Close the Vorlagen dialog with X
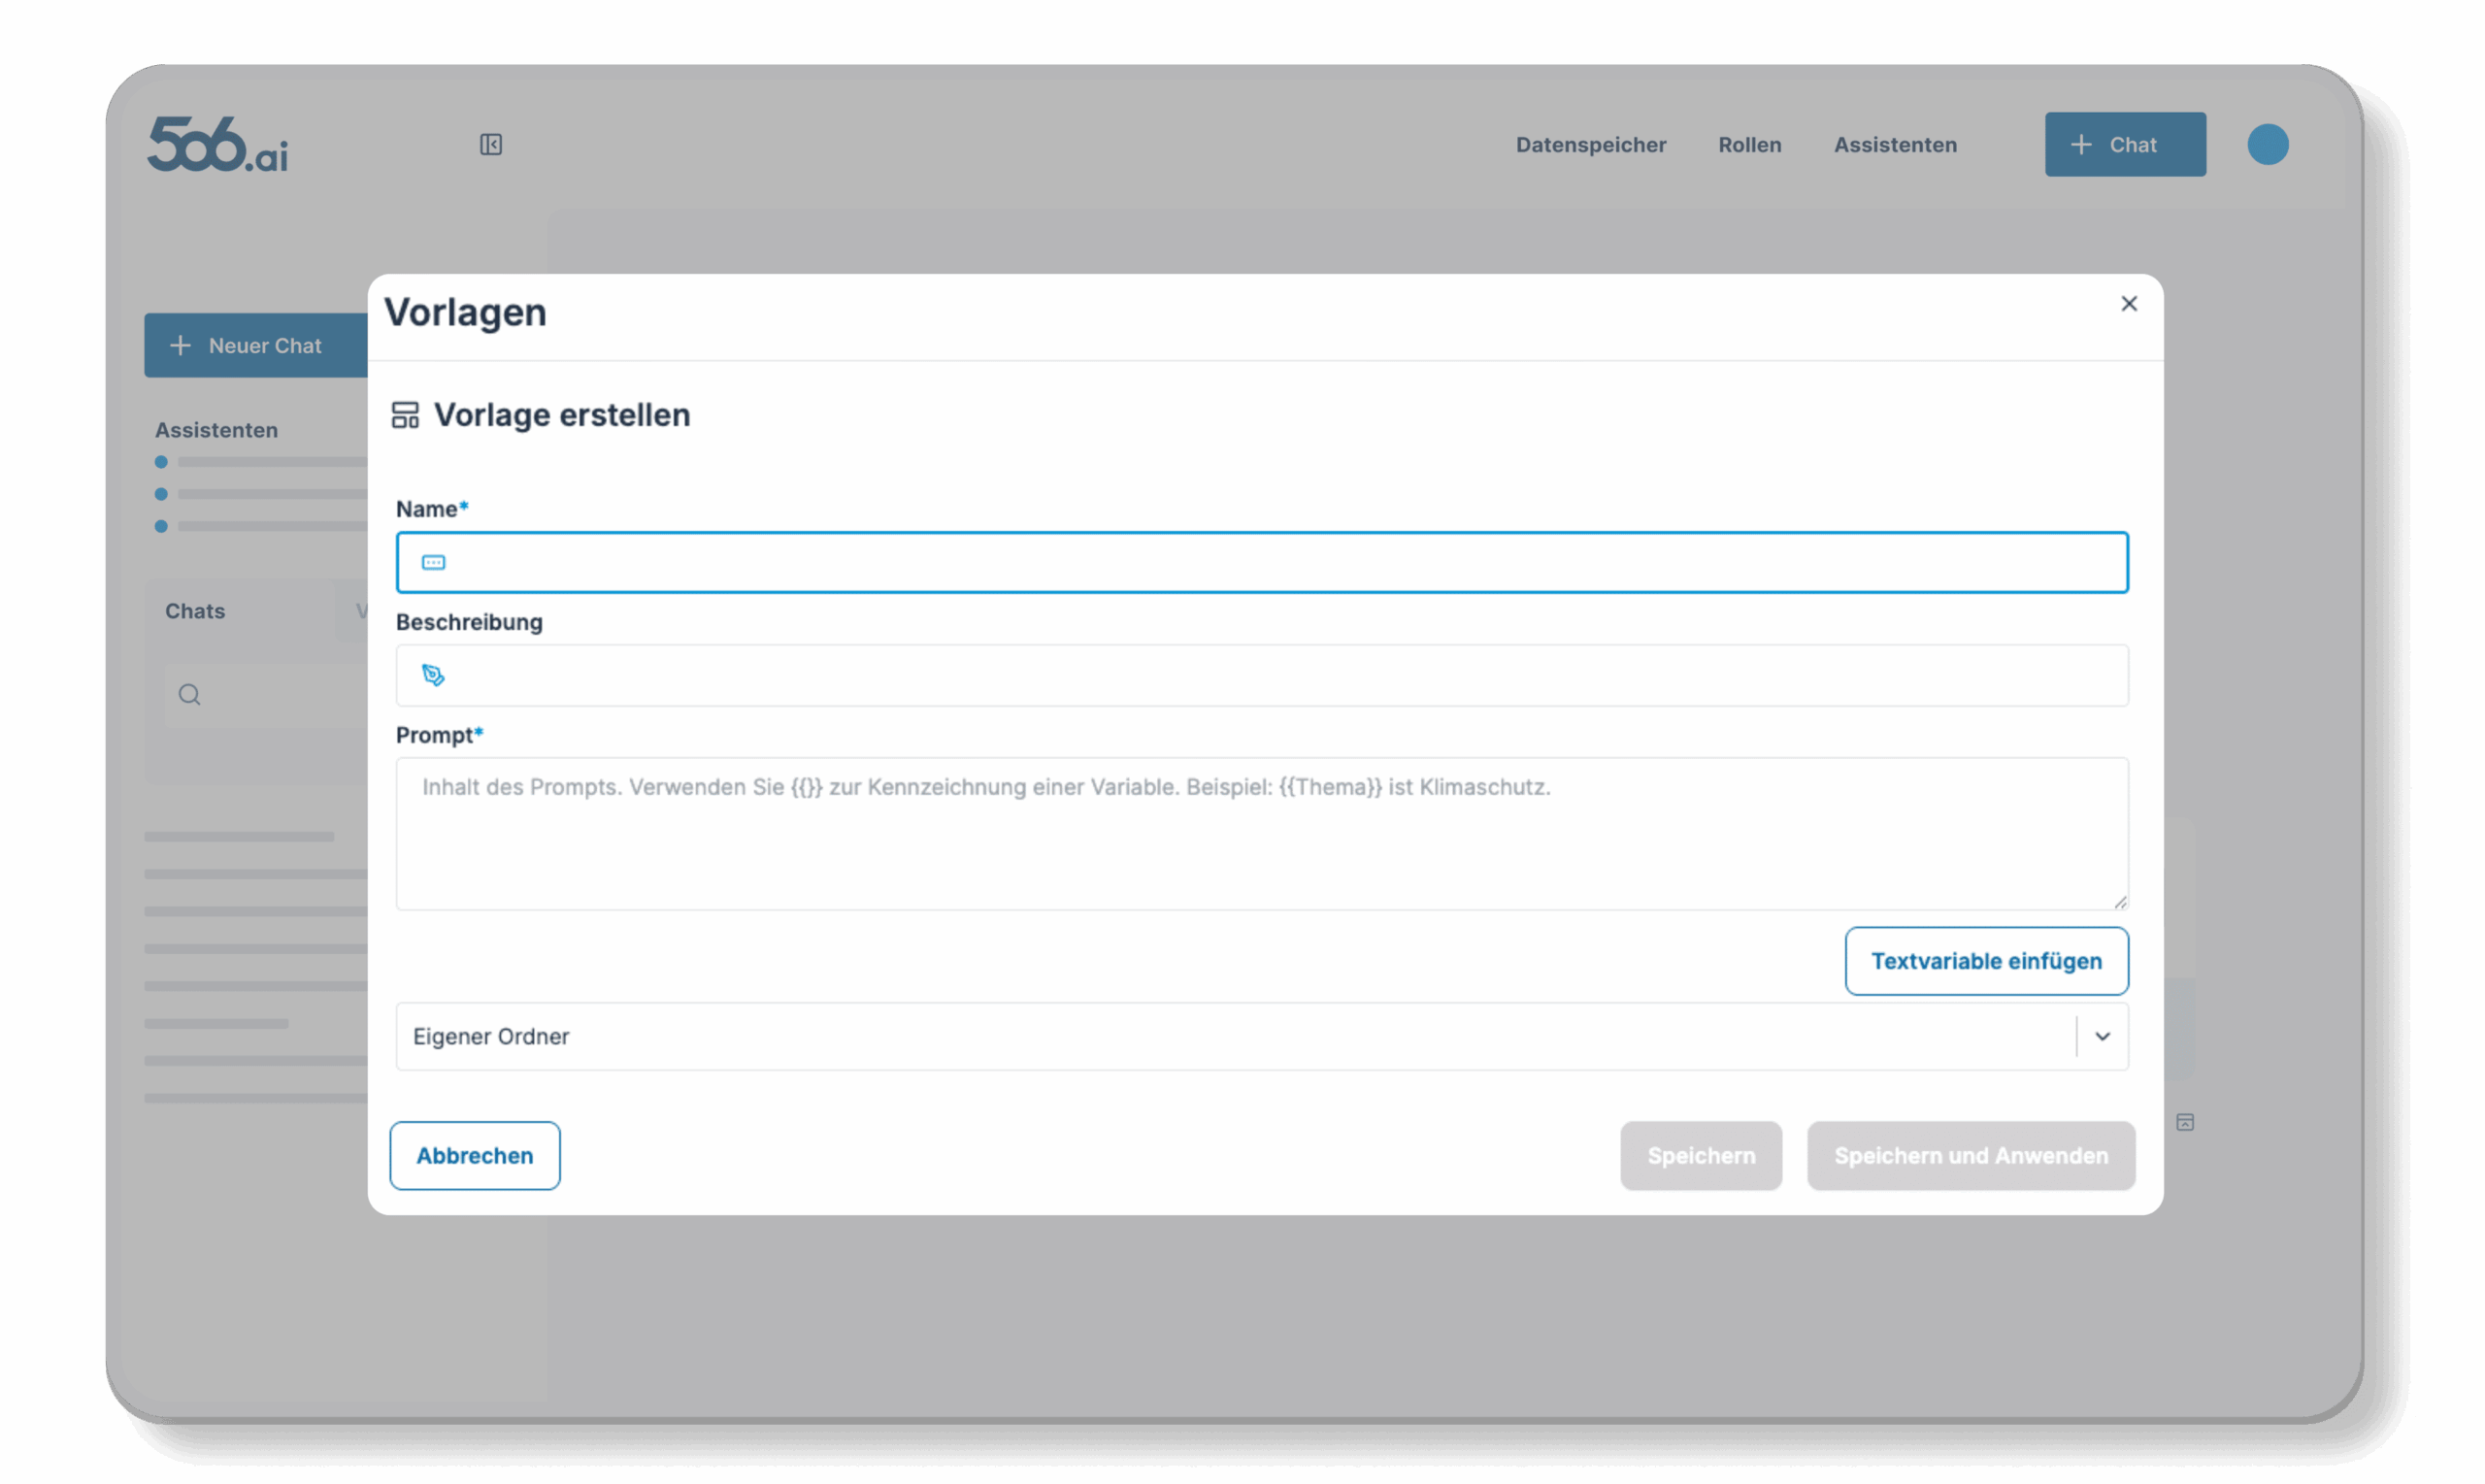 [x=2129, y=304]
